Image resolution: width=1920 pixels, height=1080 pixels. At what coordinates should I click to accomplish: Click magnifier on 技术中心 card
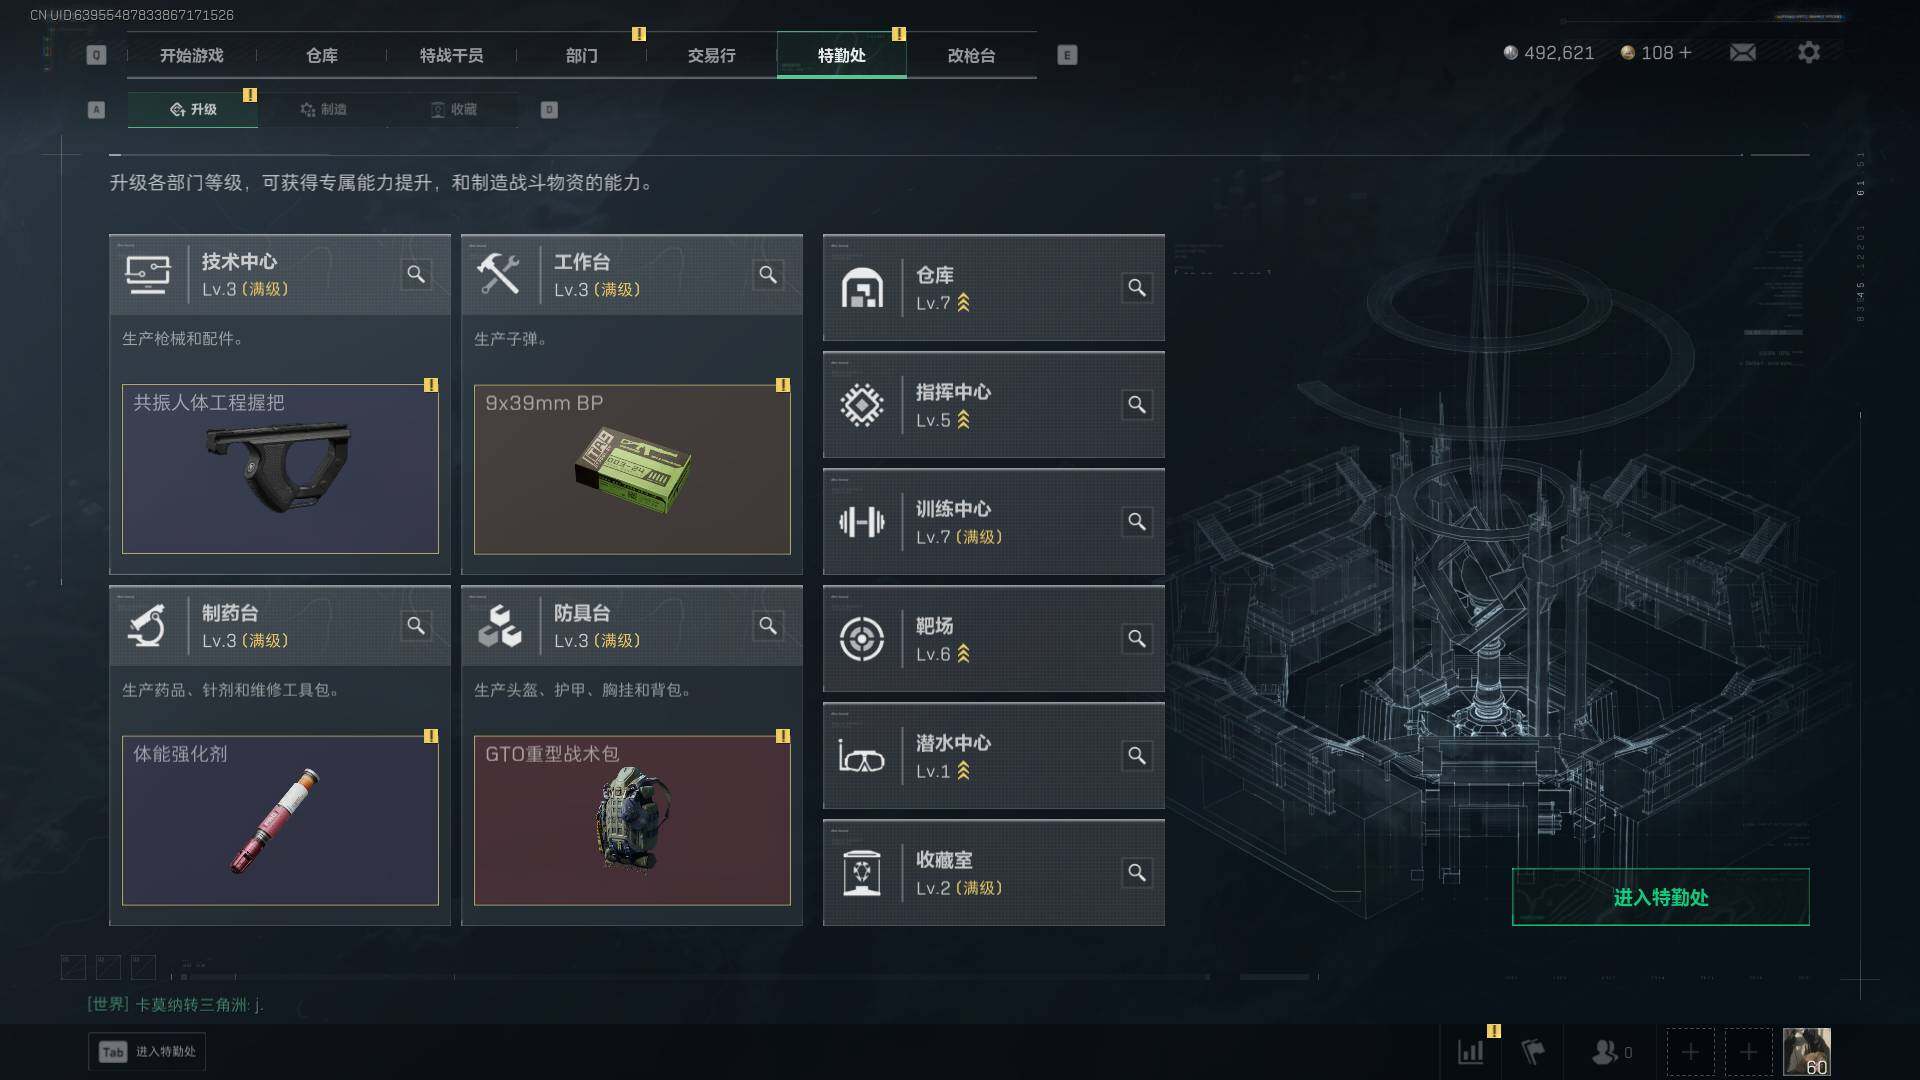click(x=416, y=274)
